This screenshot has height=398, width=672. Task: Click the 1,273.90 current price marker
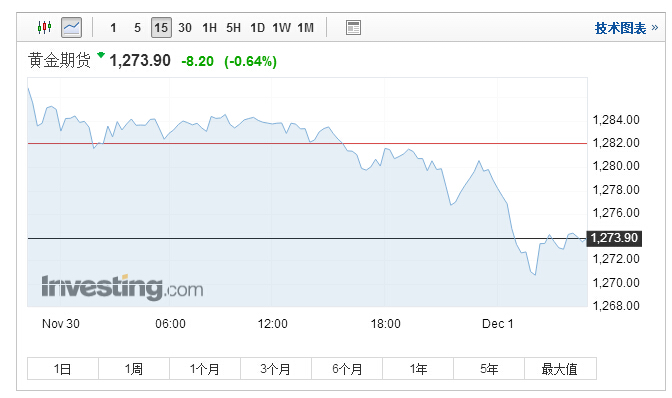[614, 238]
